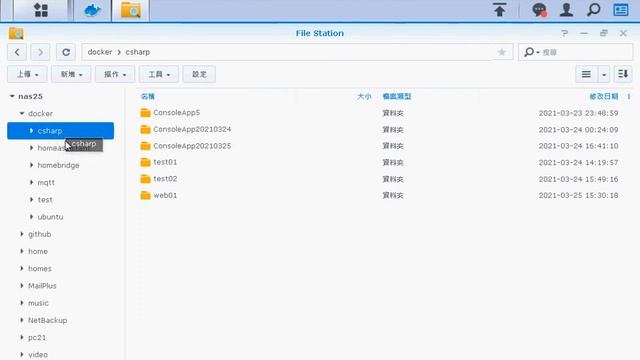Viewport: 640px width, 360px height.
Task: Open the Upload (上傳) dropdown menu
Action: pos(27,74)
